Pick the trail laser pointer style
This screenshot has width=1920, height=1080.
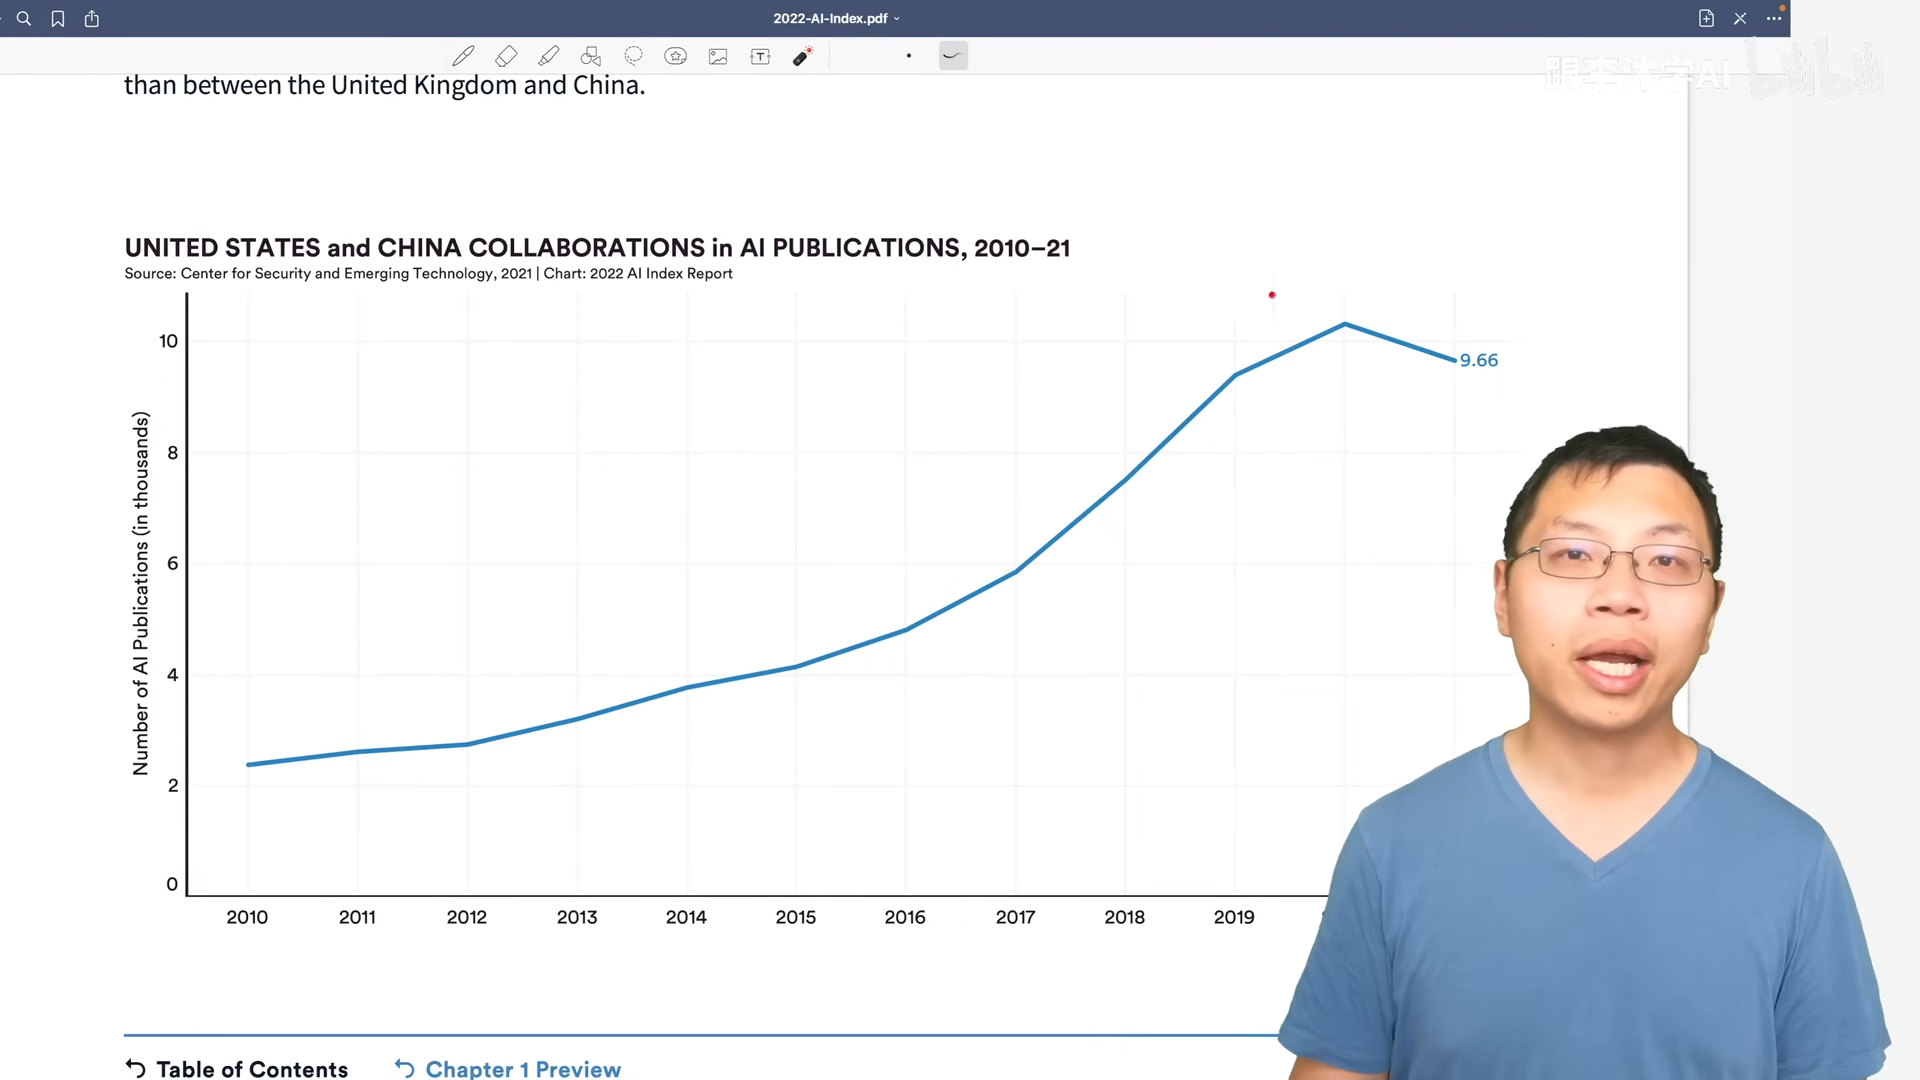pos(953,56)
